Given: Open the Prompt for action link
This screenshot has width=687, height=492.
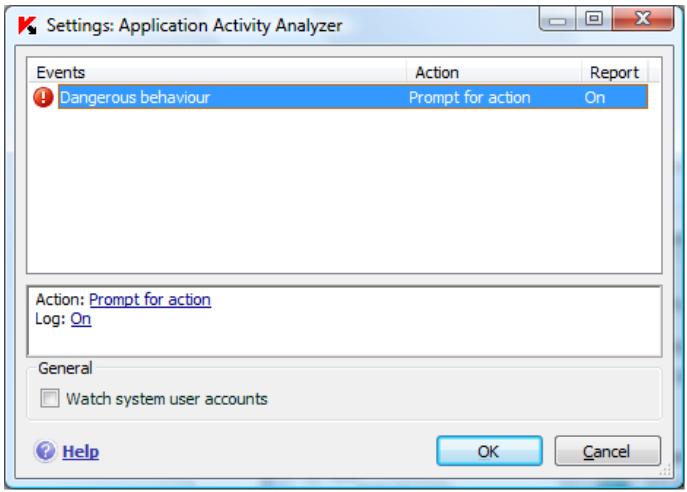Looking at the screenshot, I should click(x=150, y=300).
